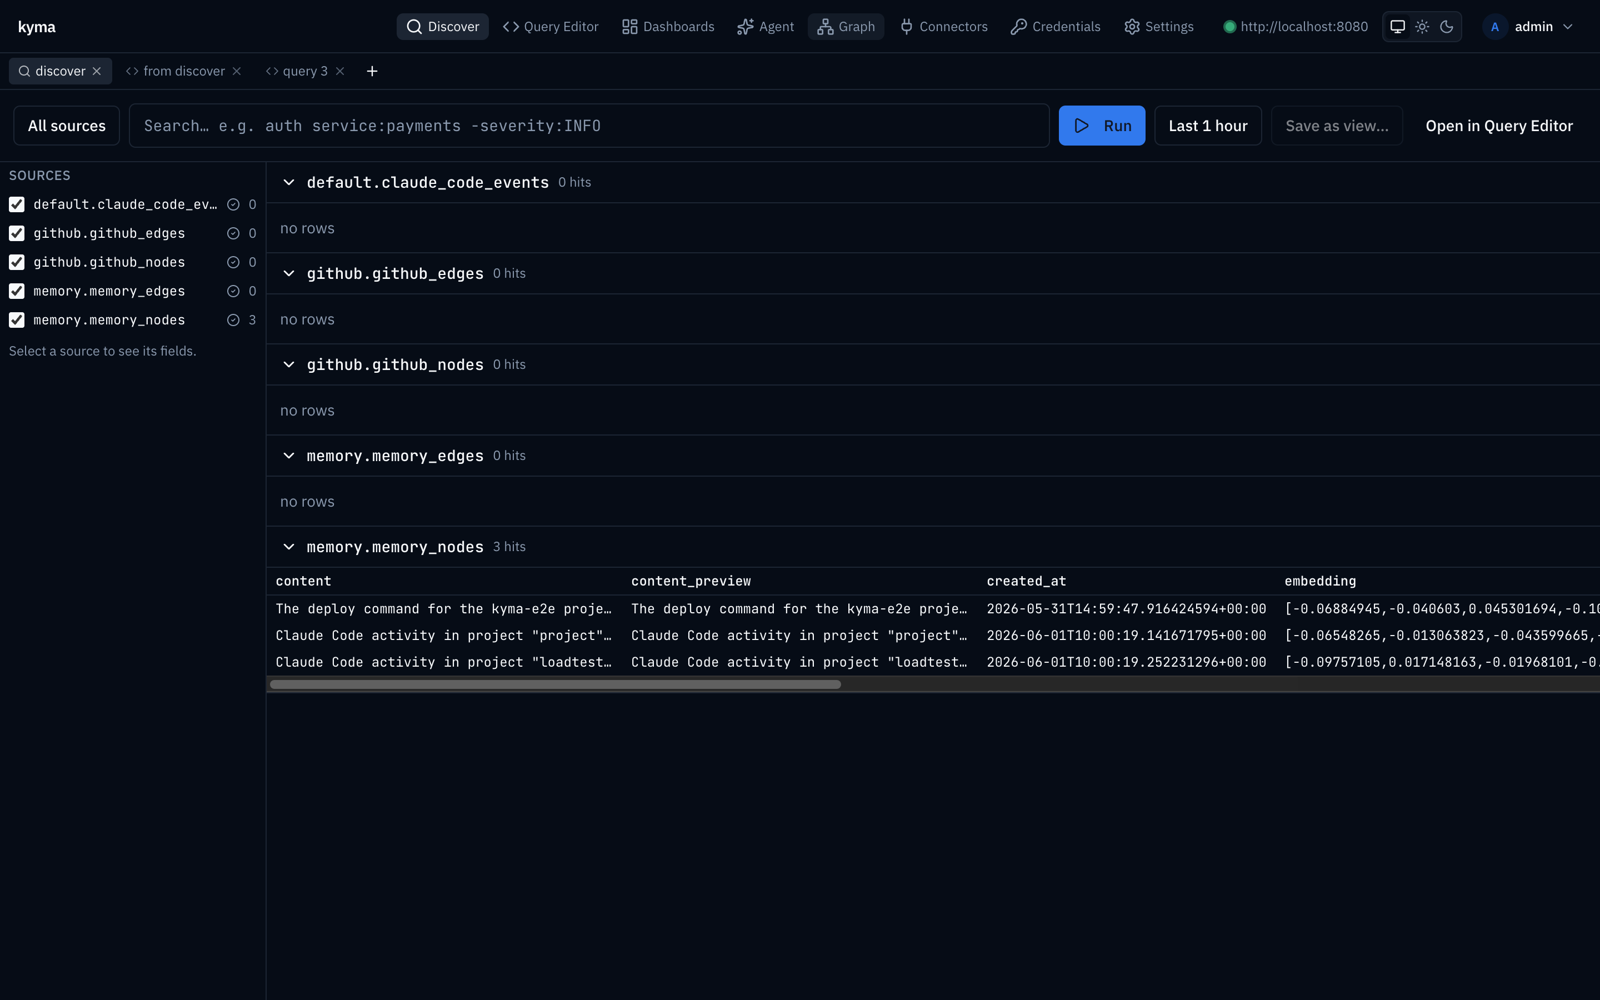Select github.github_edges source name in sidebar
This screenshot has width=1600, height=1000.
click(109, 233)
